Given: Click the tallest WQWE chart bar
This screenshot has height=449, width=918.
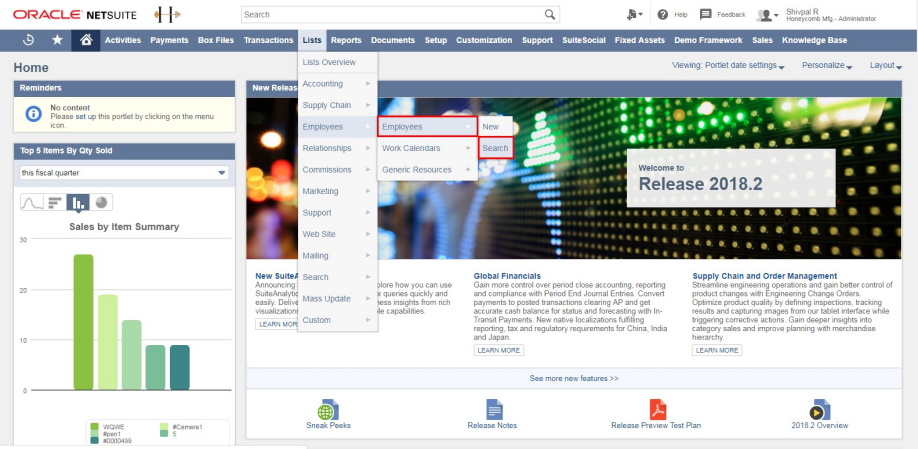Looking at the screenshot, I should coord(83,322).
